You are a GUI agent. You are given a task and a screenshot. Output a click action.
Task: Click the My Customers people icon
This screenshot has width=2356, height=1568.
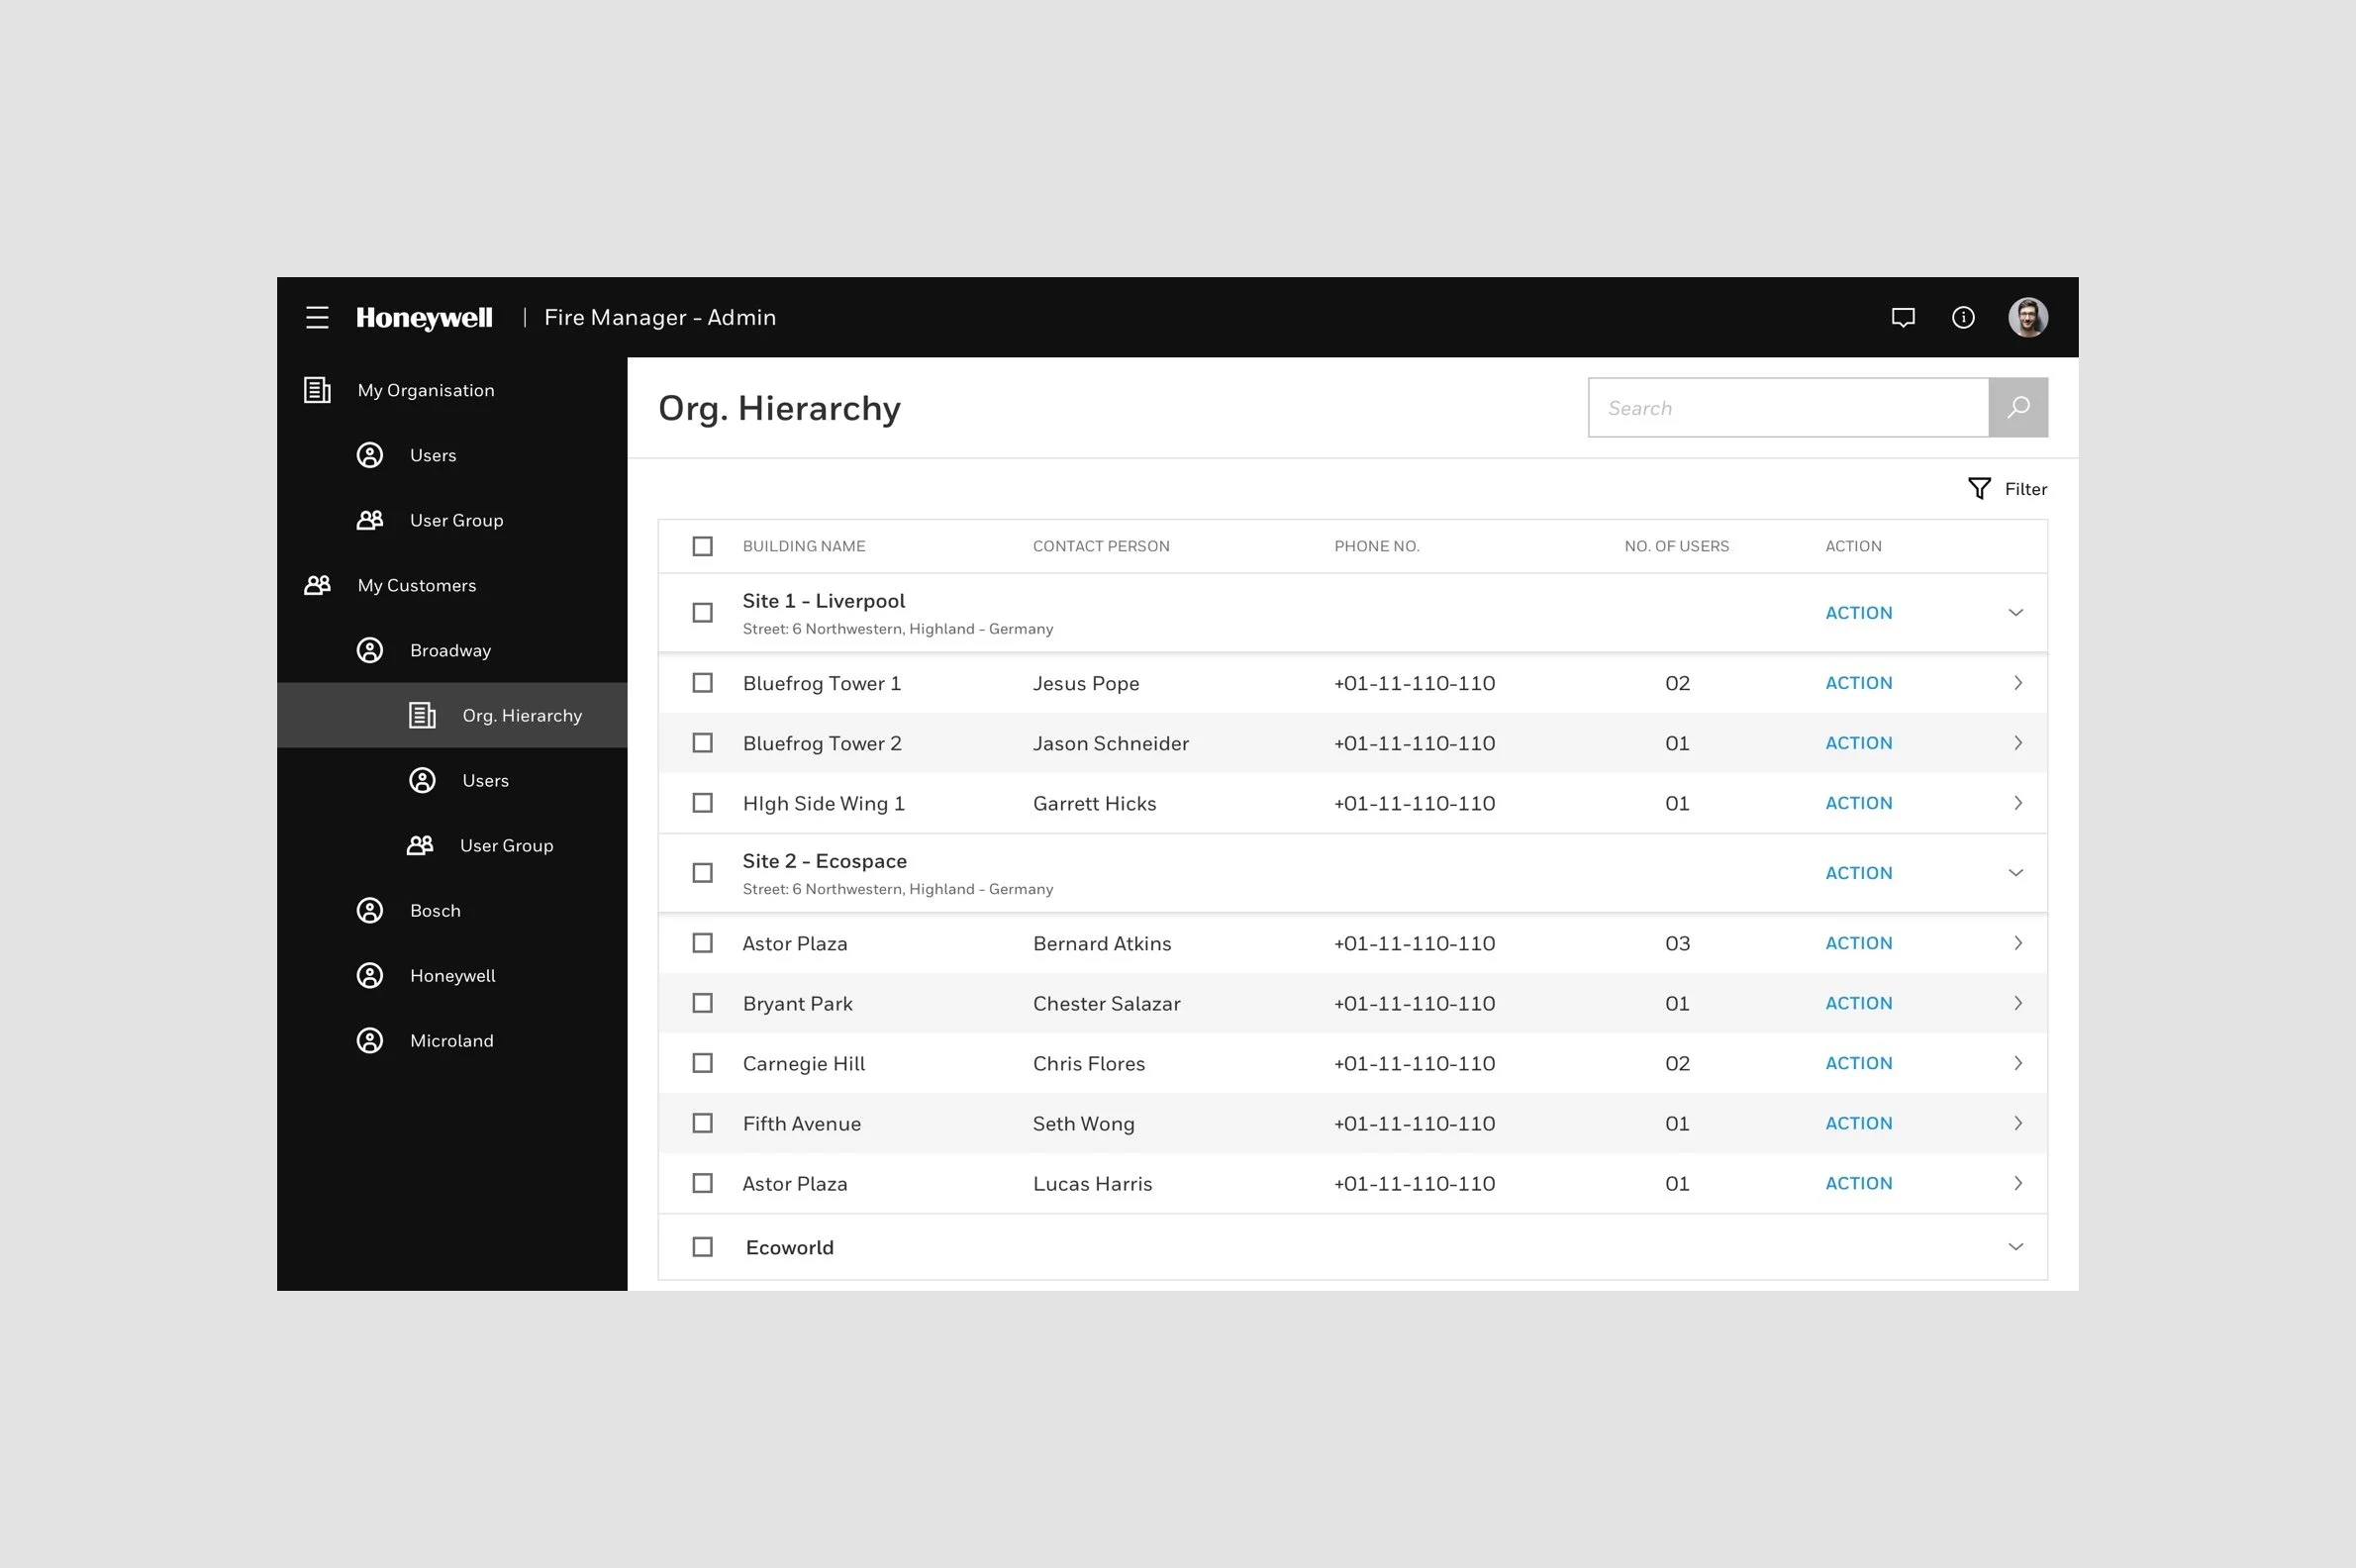317,585
